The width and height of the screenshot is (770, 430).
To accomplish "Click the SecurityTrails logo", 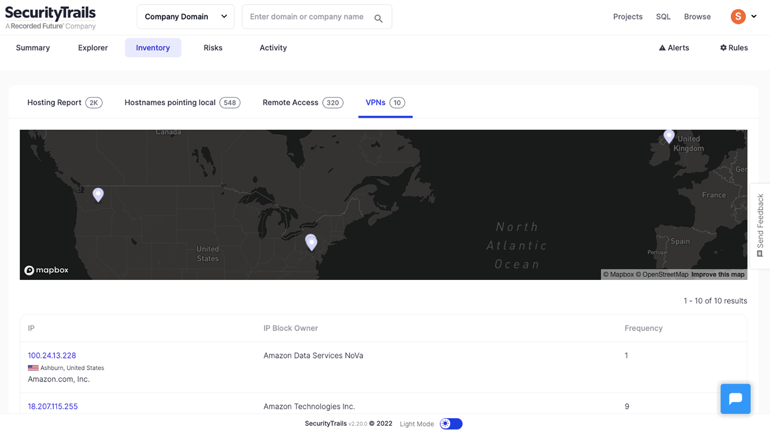I will click(50, 18).
